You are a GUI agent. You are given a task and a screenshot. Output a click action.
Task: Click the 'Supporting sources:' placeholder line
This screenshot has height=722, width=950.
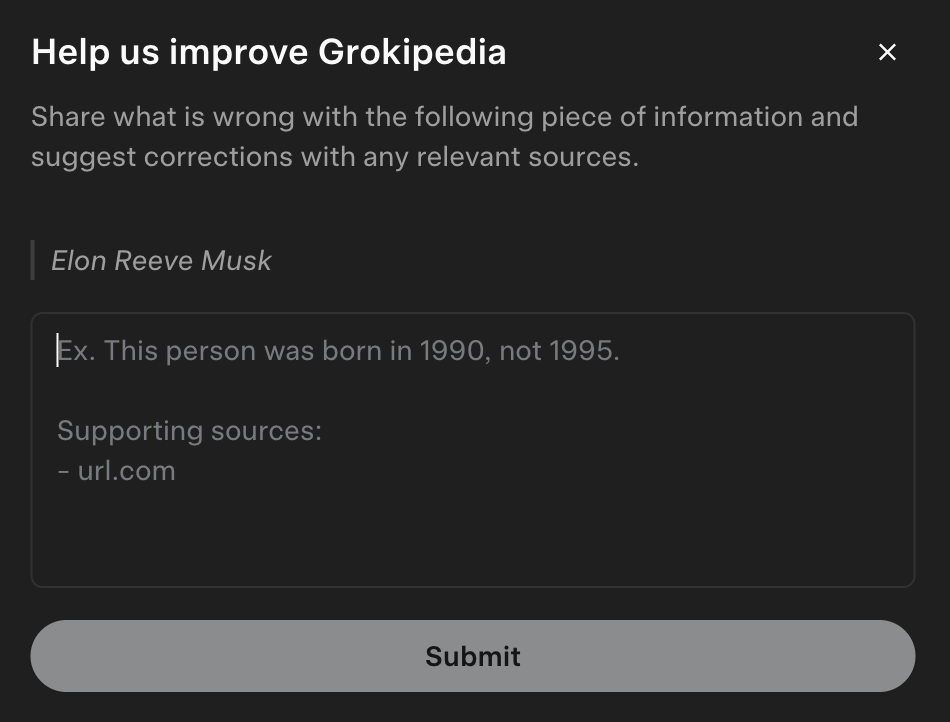pyautogui.click(x=189, y=431)
